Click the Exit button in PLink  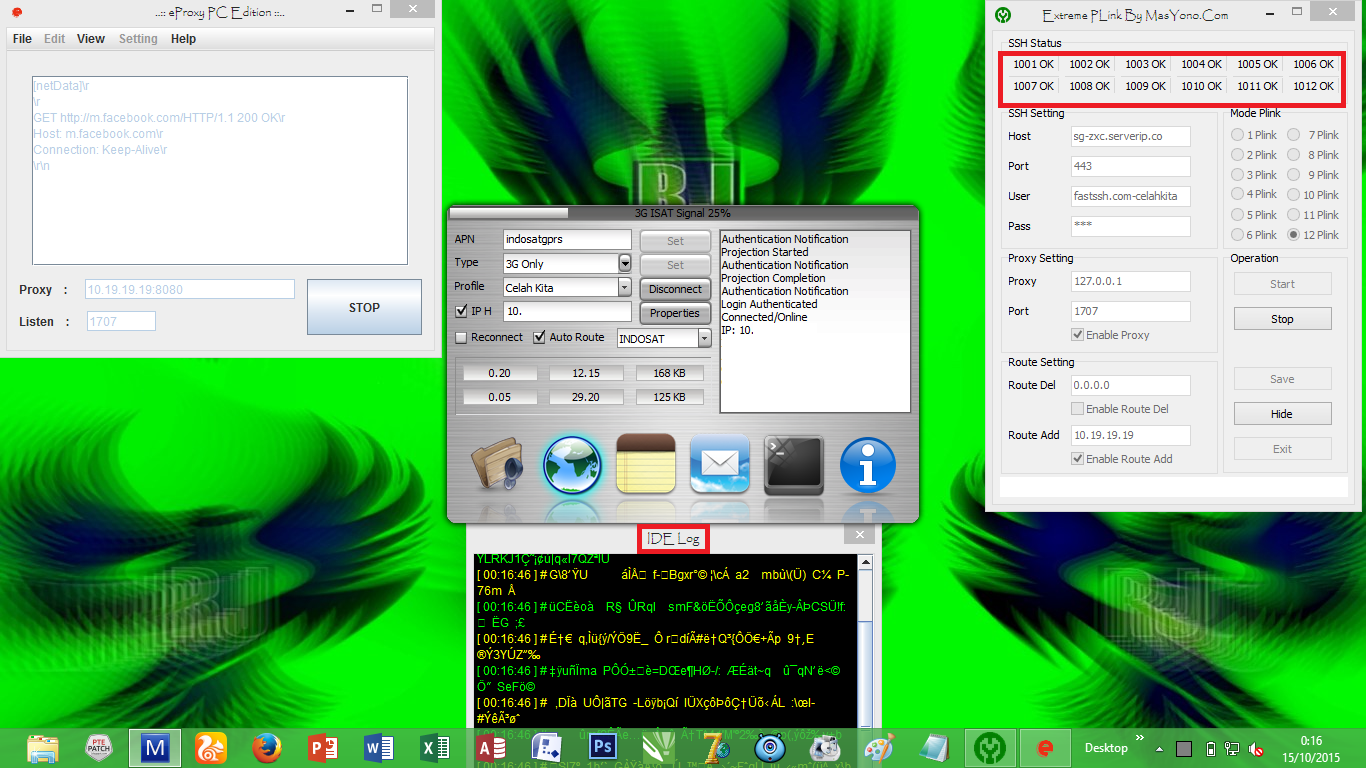(1282, 449)
